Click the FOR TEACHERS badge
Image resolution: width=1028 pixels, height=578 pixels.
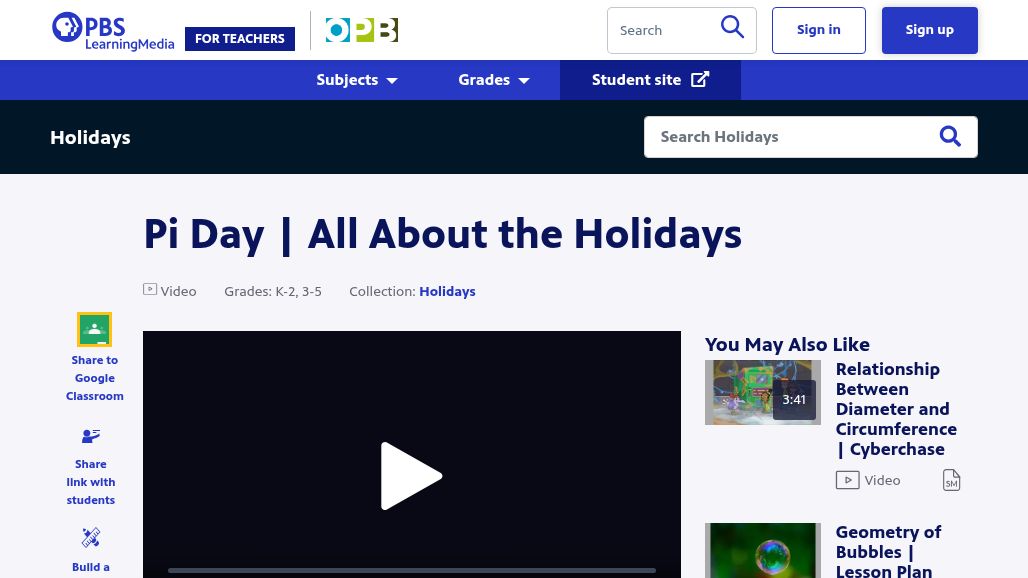(x=240, y=39)
